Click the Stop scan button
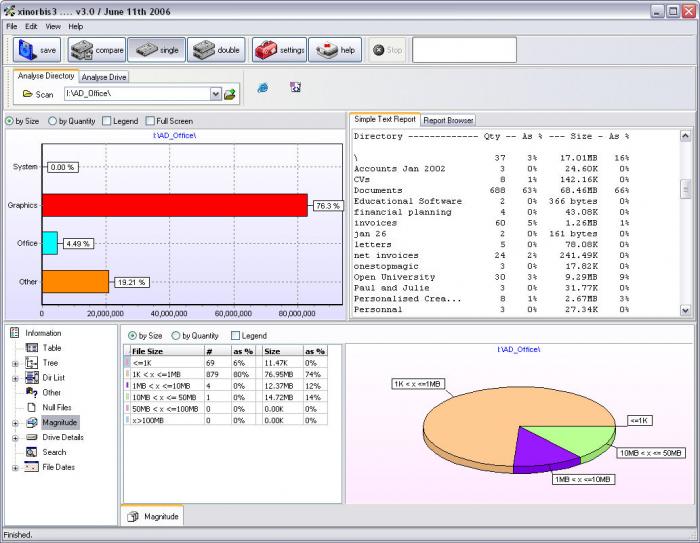This screenshot has width=700, height=543. pyautogui.click(x=388, y=50)
